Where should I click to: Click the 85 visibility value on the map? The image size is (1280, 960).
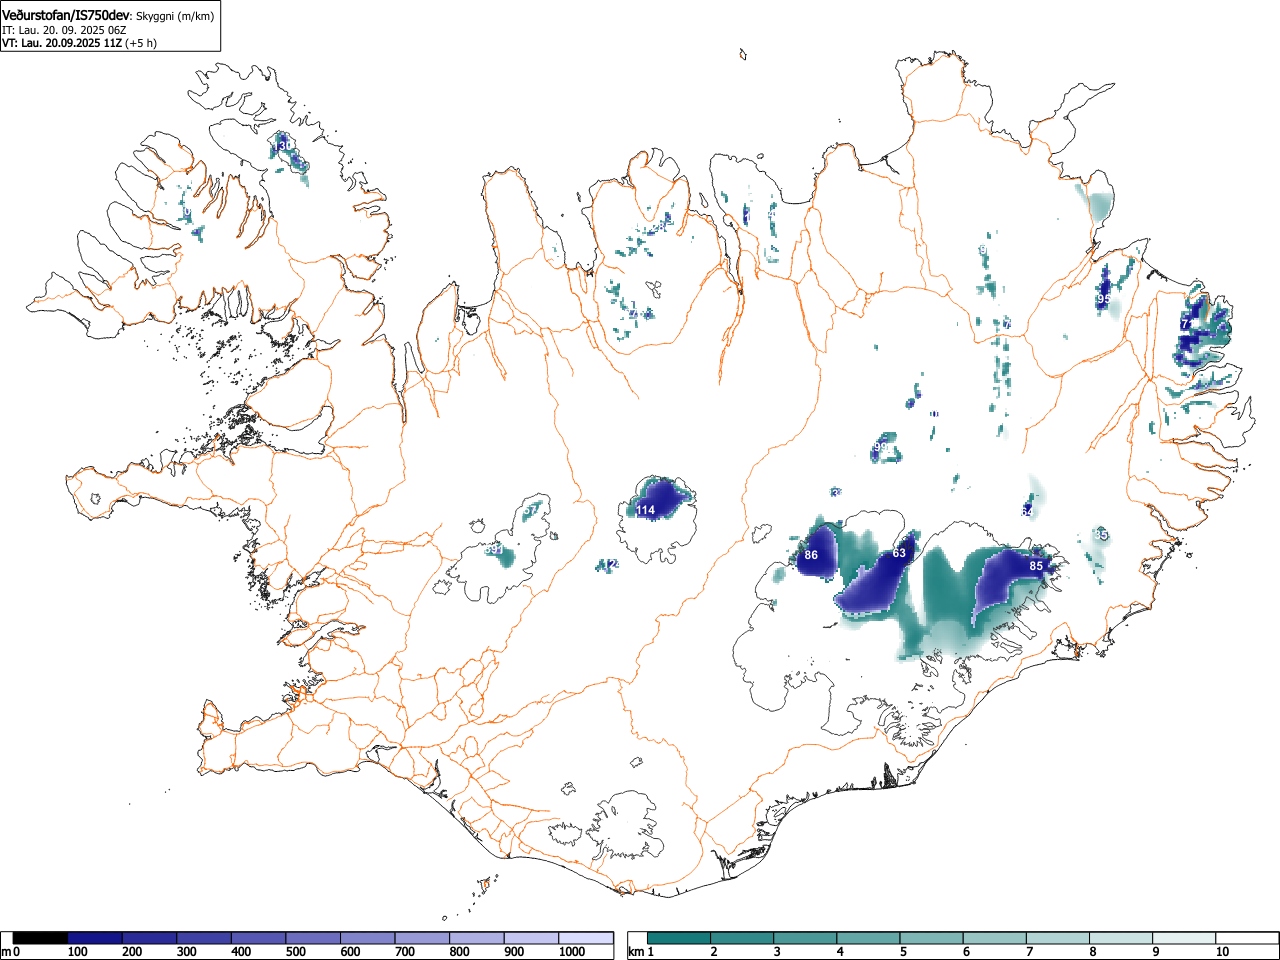click(1036, 566)
